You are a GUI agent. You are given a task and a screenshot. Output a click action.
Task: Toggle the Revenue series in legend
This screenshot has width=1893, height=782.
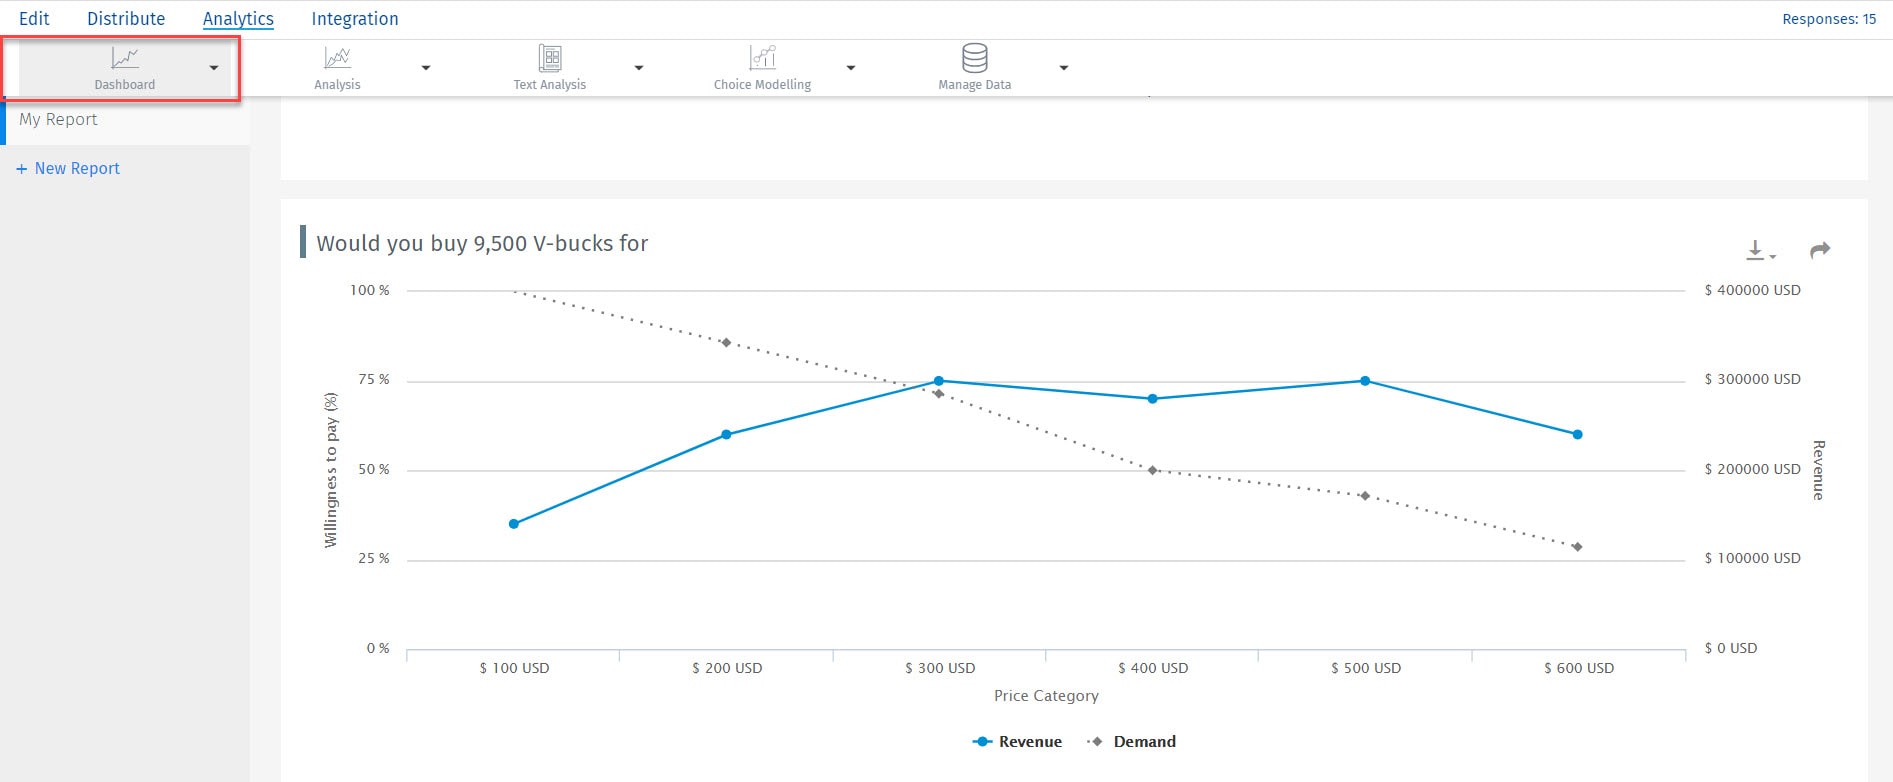[1018, 742]
